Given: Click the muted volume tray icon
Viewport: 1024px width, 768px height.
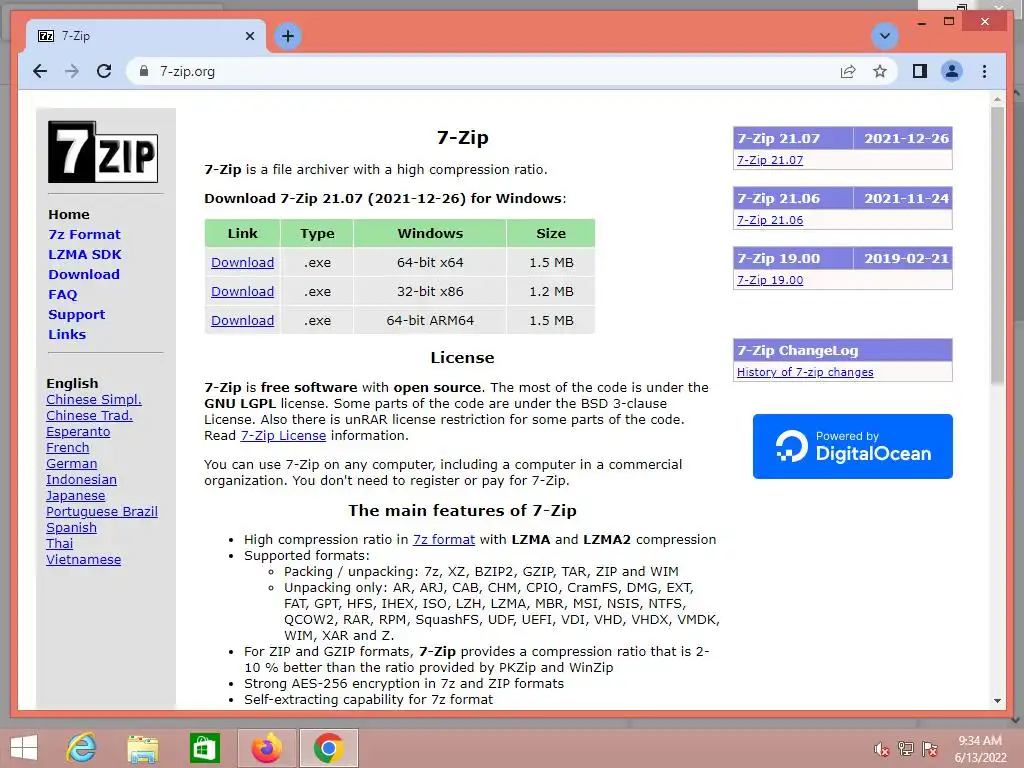Looking at the screenshot, I should pos(882,749).
